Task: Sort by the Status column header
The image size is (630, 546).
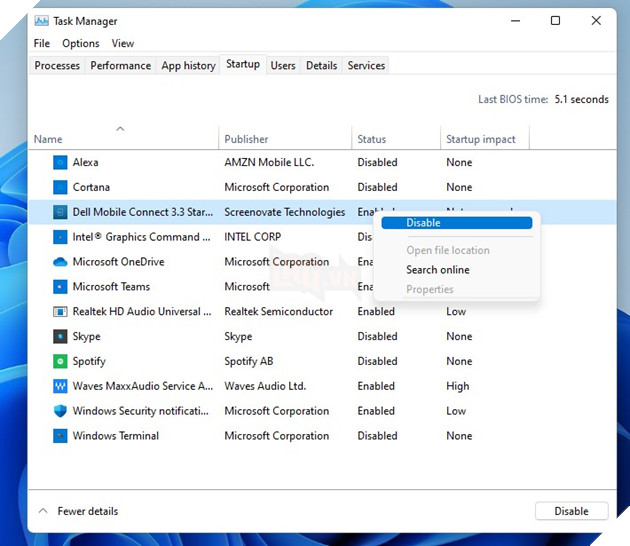Action: coord(372,139)
